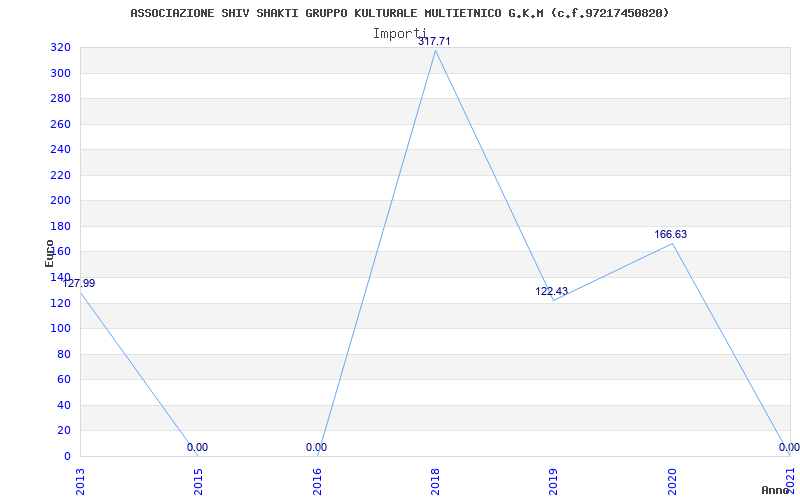Click the 100 y-axis tick label

[x=60, y=329]
